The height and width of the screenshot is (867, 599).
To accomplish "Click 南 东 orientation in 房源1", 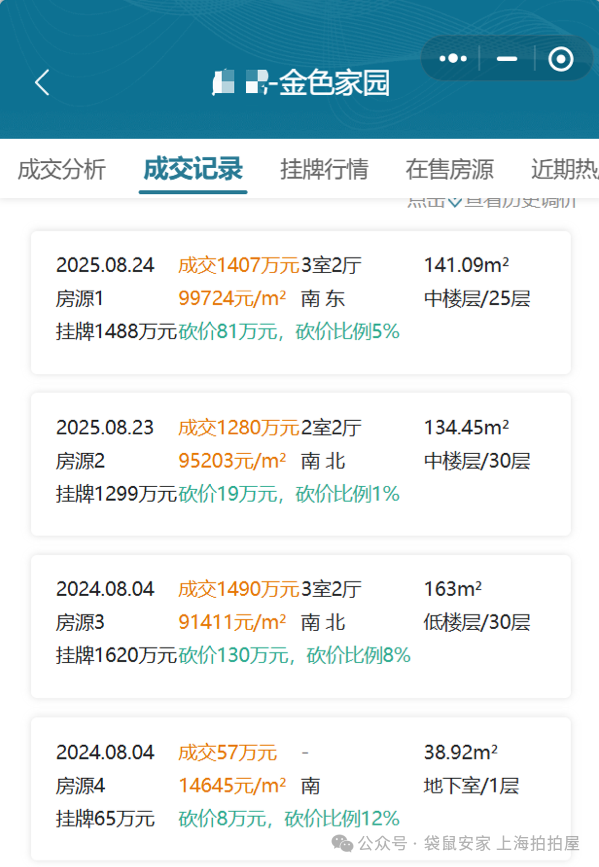I will (323, 299).
